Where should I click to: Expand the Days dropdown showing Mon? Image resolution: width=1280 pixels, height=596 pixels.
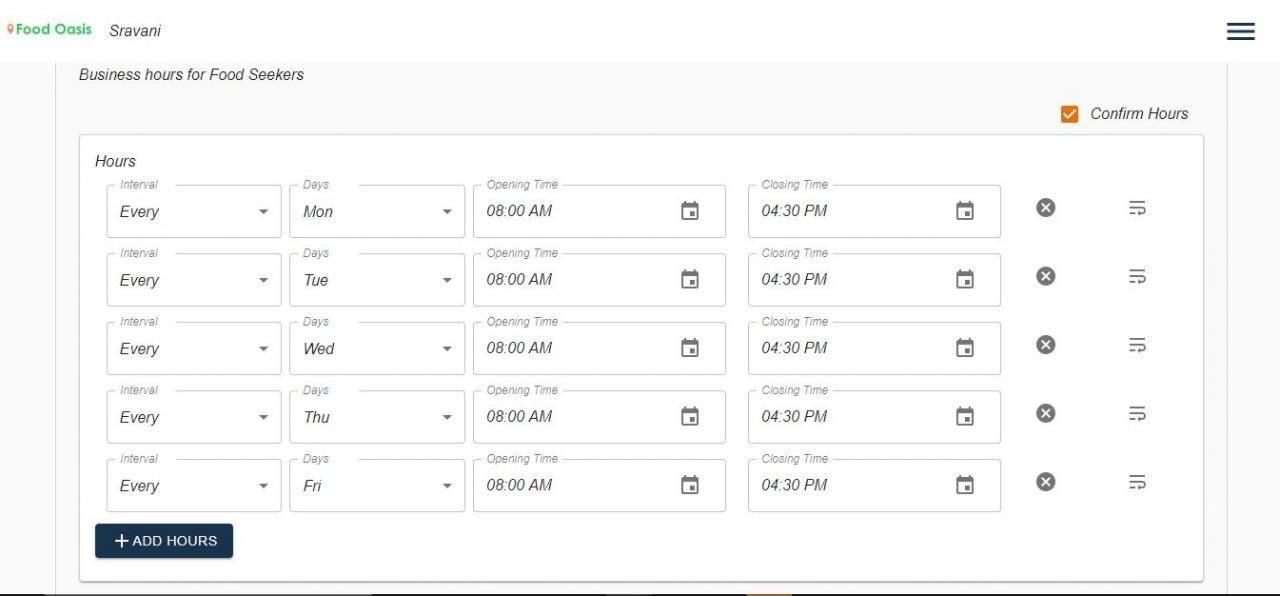(377, 211)
